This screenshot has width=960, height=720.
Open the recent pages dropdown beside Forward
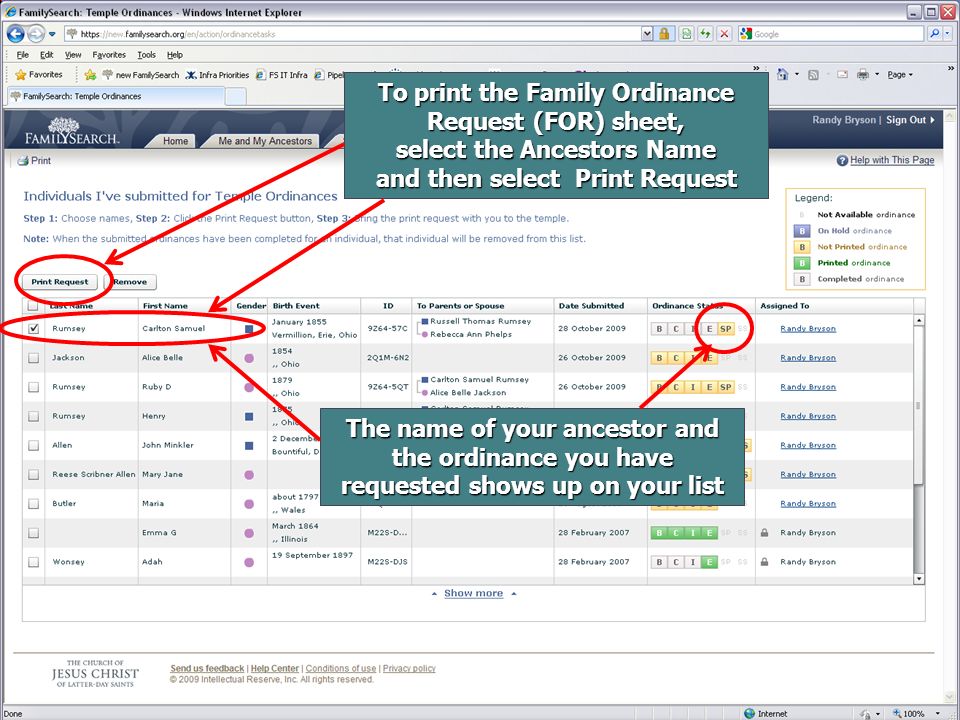(52, 34)
